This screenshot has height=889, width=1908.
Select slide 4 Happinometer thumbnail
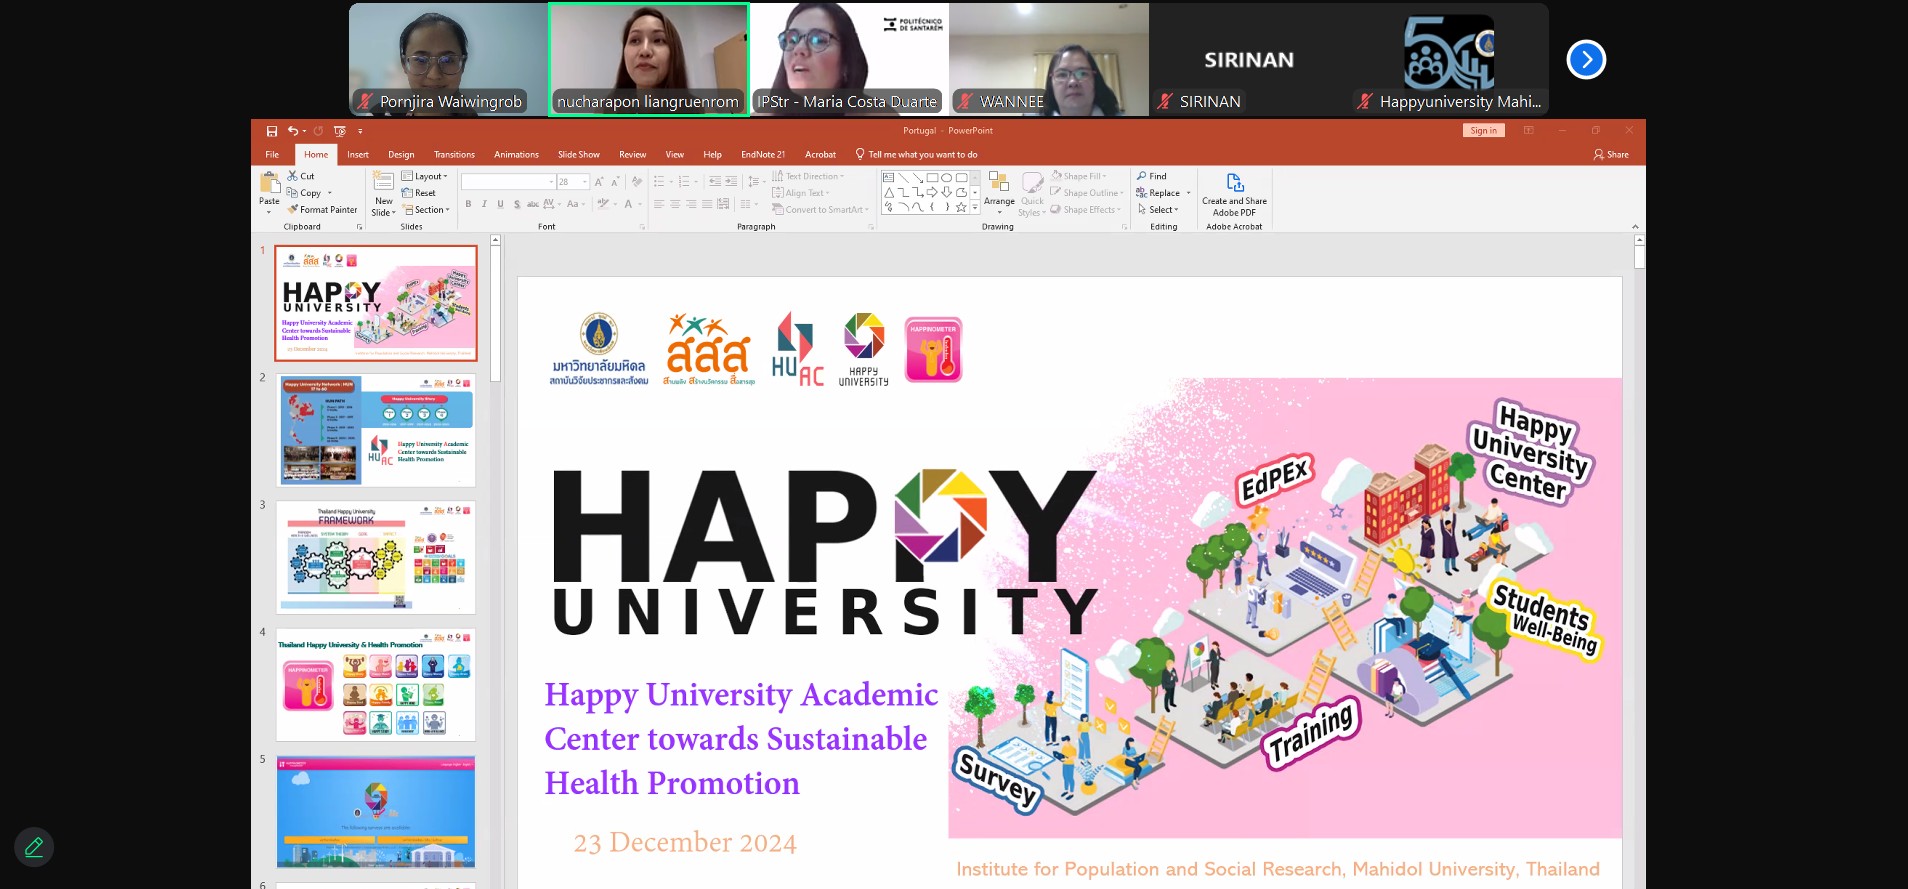tap(376, 685)
